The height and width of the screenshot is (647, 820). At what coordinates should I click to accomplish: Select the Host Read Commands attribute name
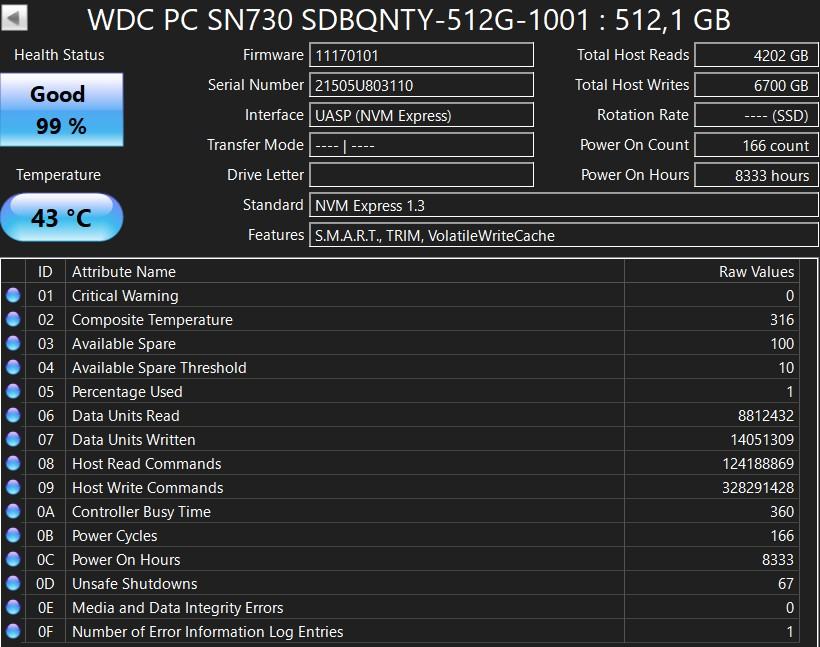tap(146, 463)
